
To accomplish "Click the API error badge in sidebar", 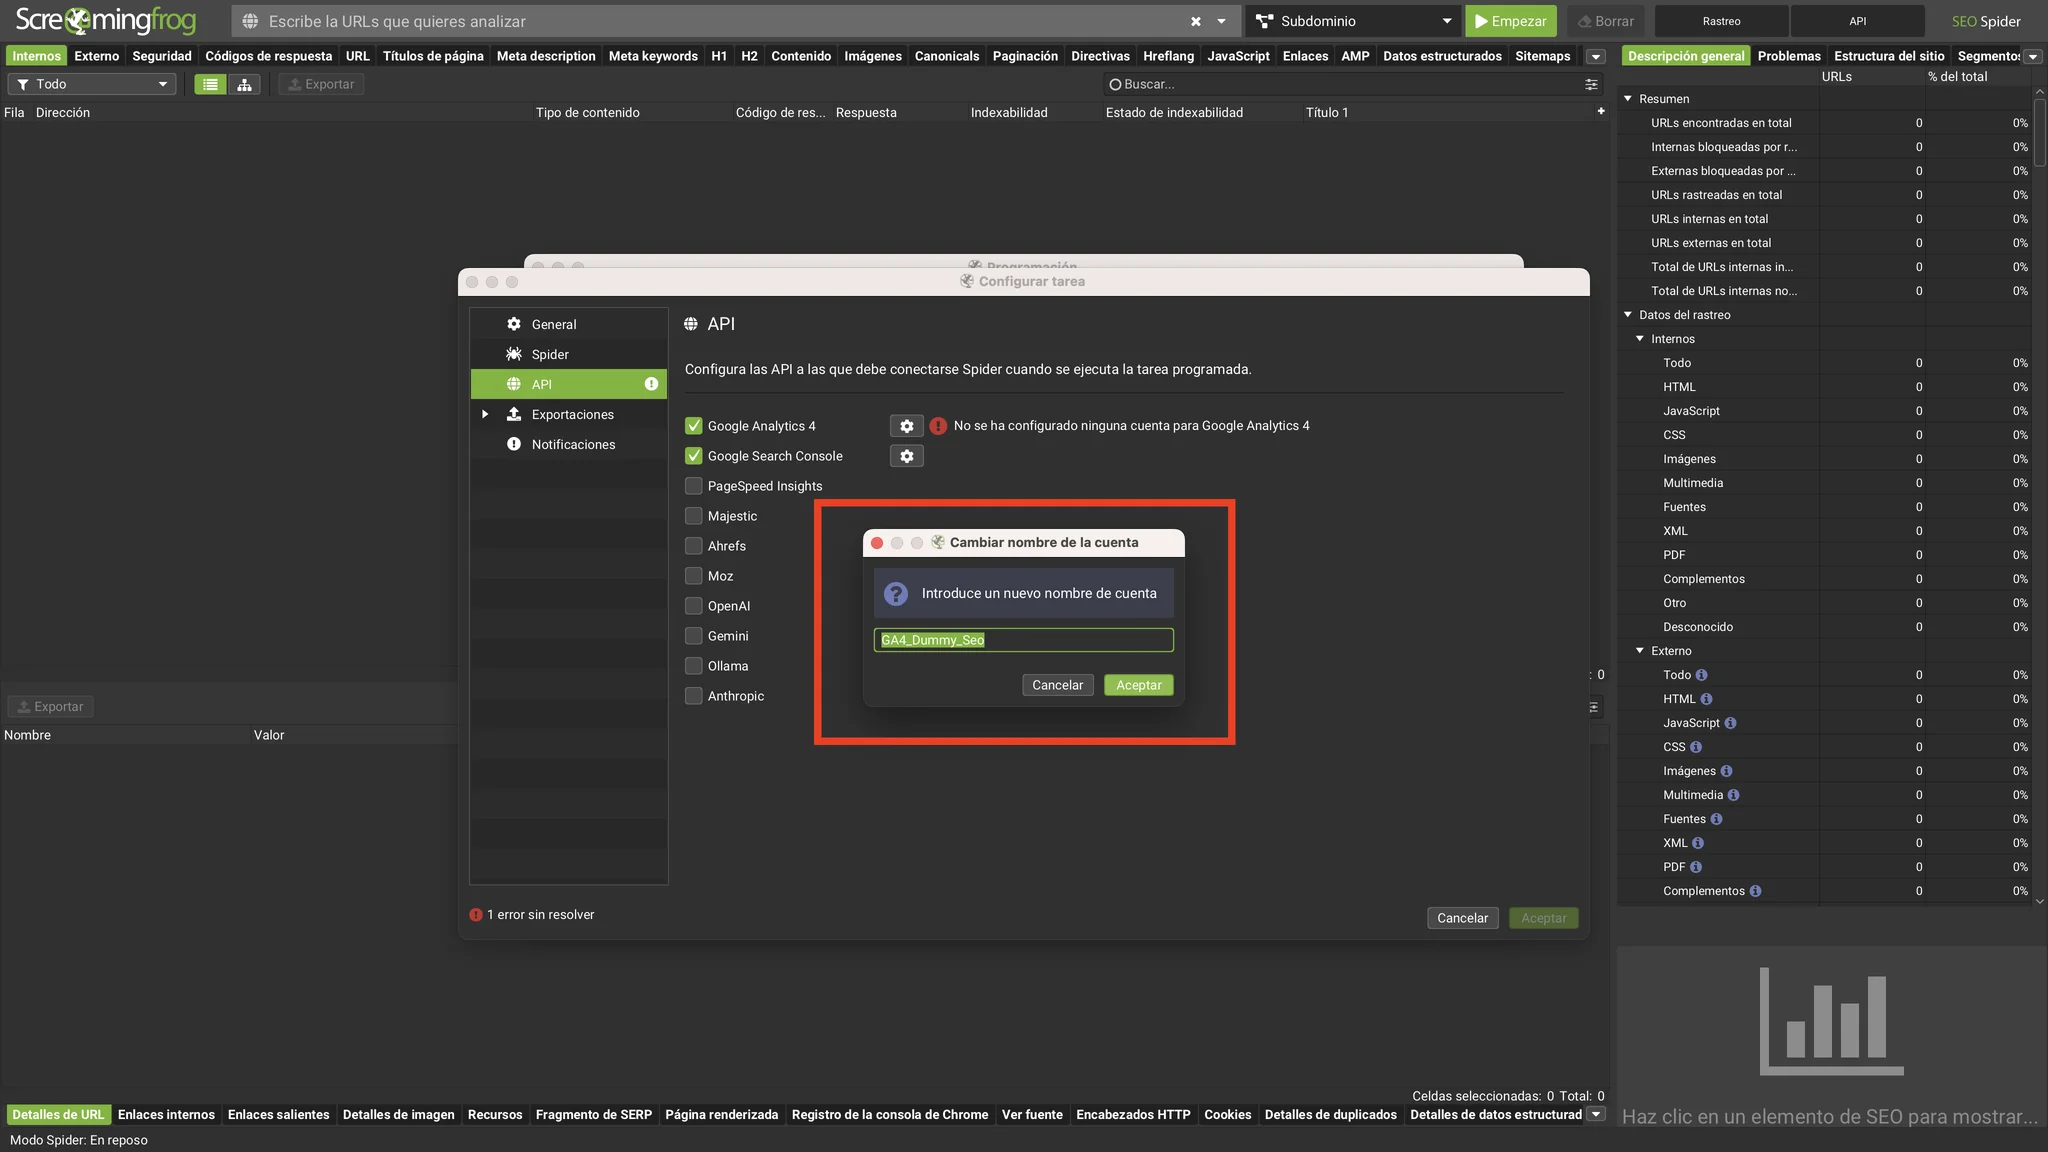I will click(651, 384).
